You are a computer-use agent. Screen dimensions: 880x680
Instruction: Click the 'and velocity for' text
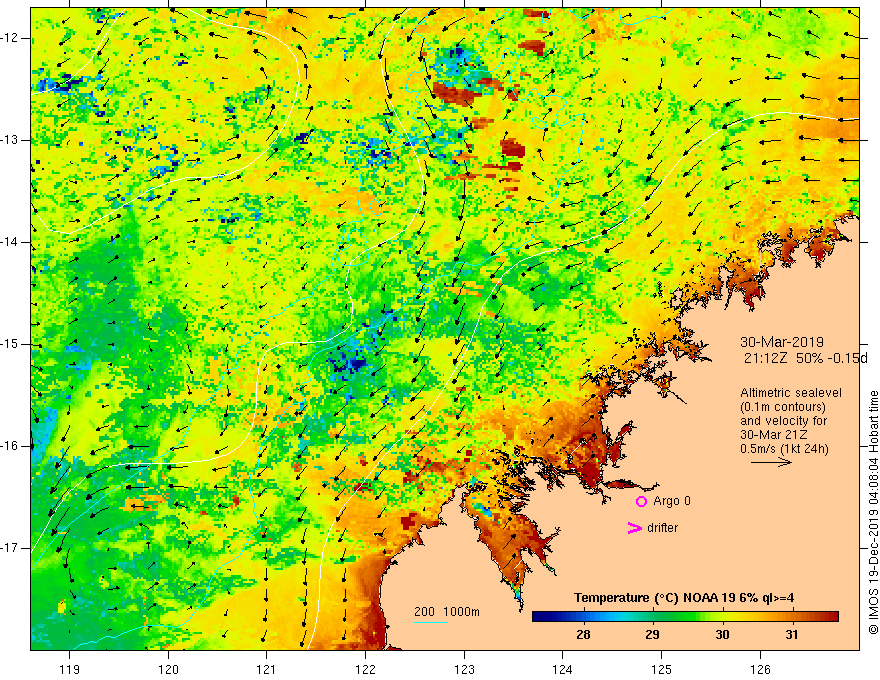click(783, 421)
